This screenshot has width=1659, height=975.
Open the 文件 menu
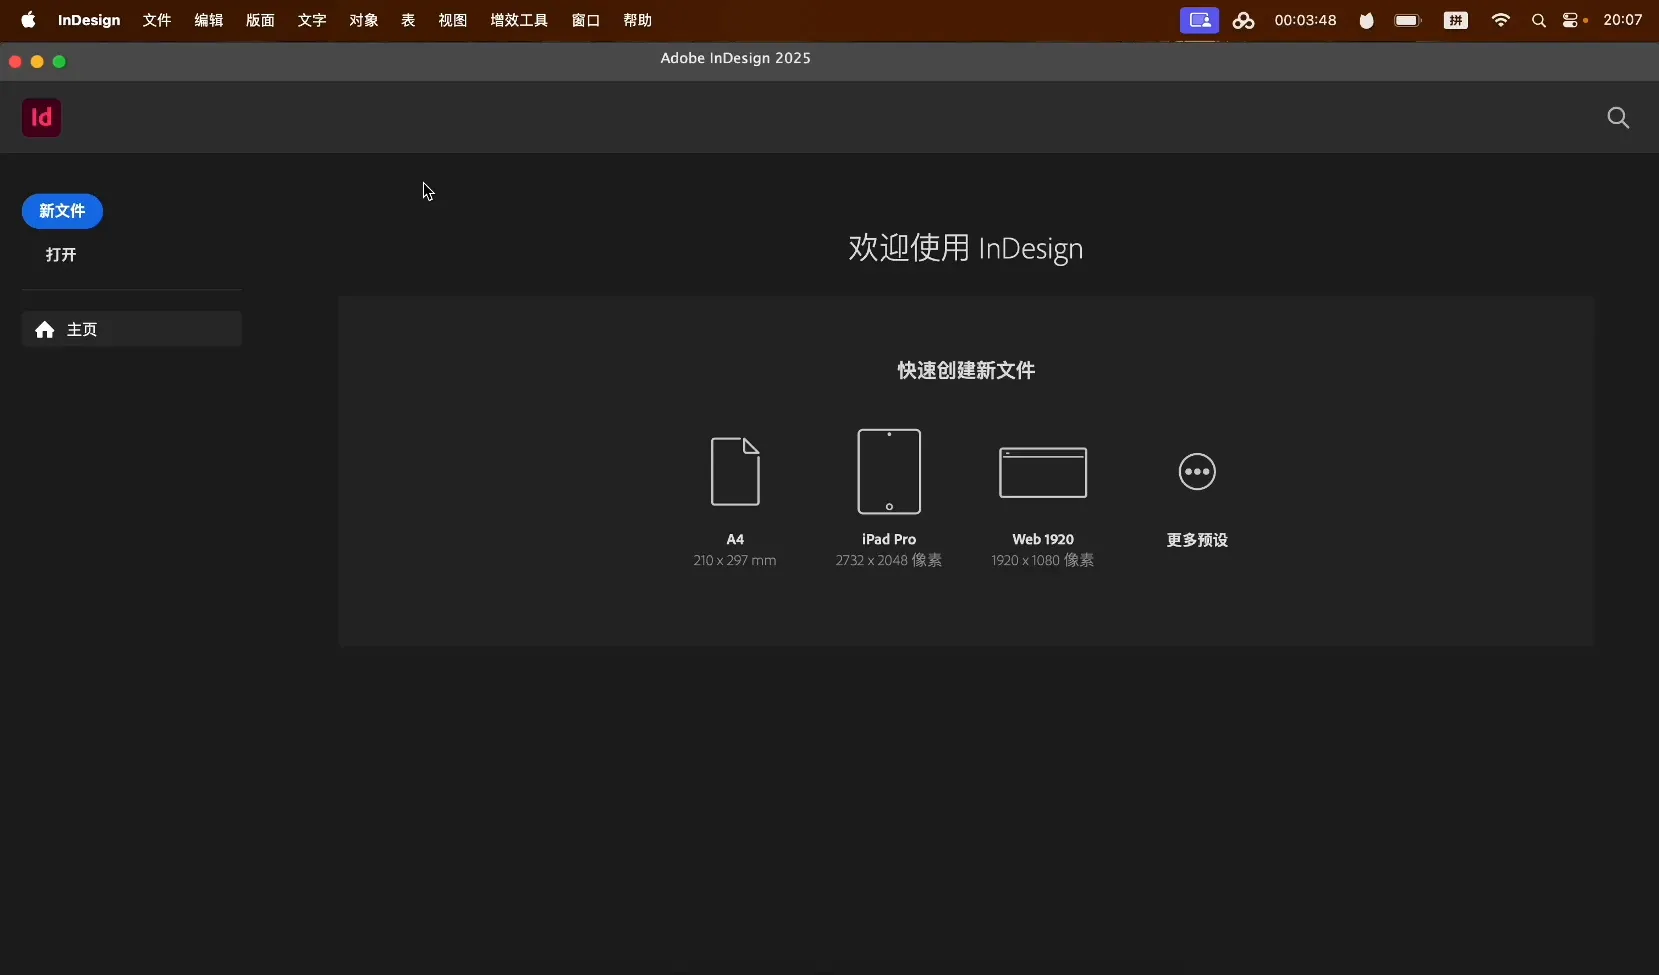[157, 20]
